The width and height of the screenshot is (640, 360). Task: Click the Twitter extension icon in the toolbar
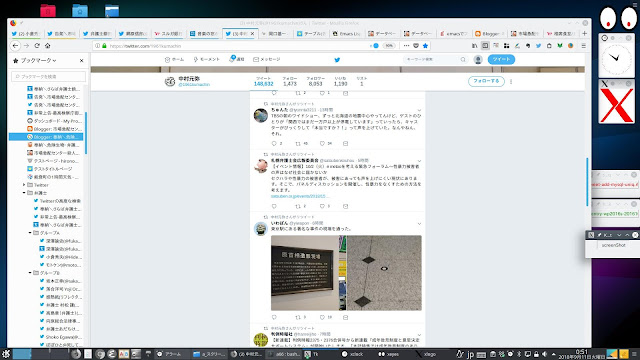(538, 46)
